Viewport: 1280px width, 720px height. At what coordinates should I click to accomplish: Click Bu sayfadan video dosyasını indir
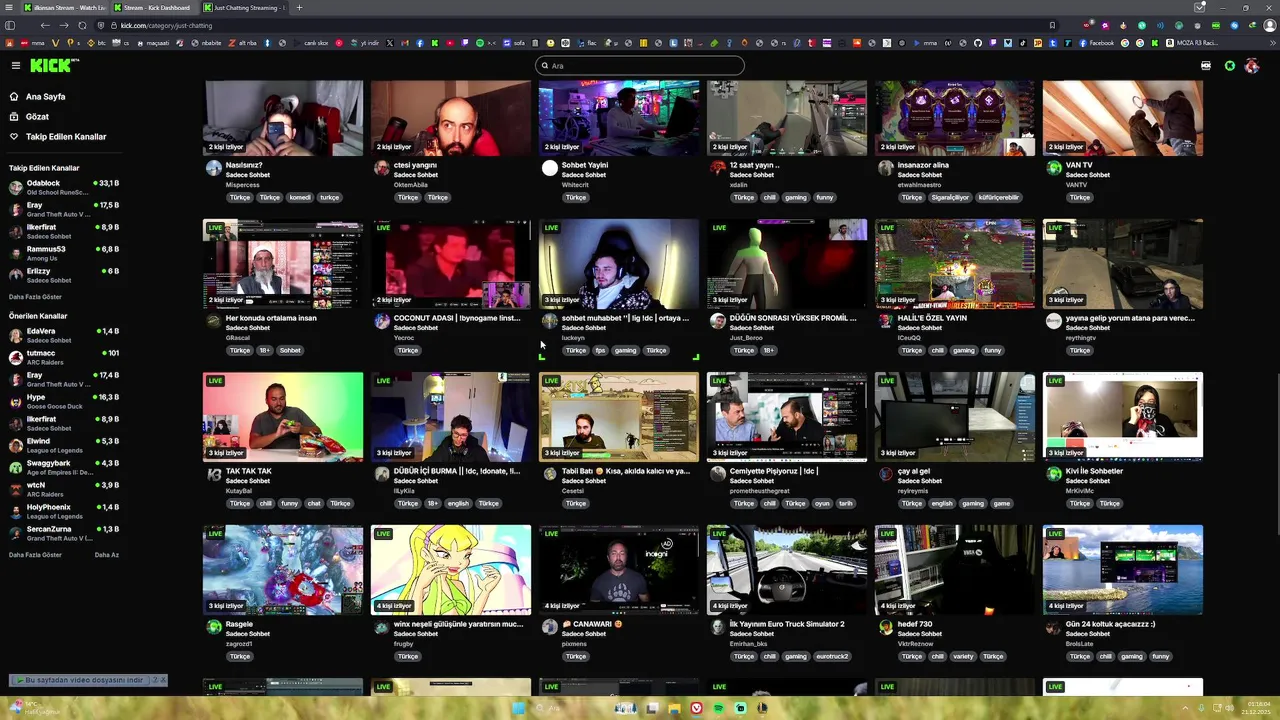(83, 680)
